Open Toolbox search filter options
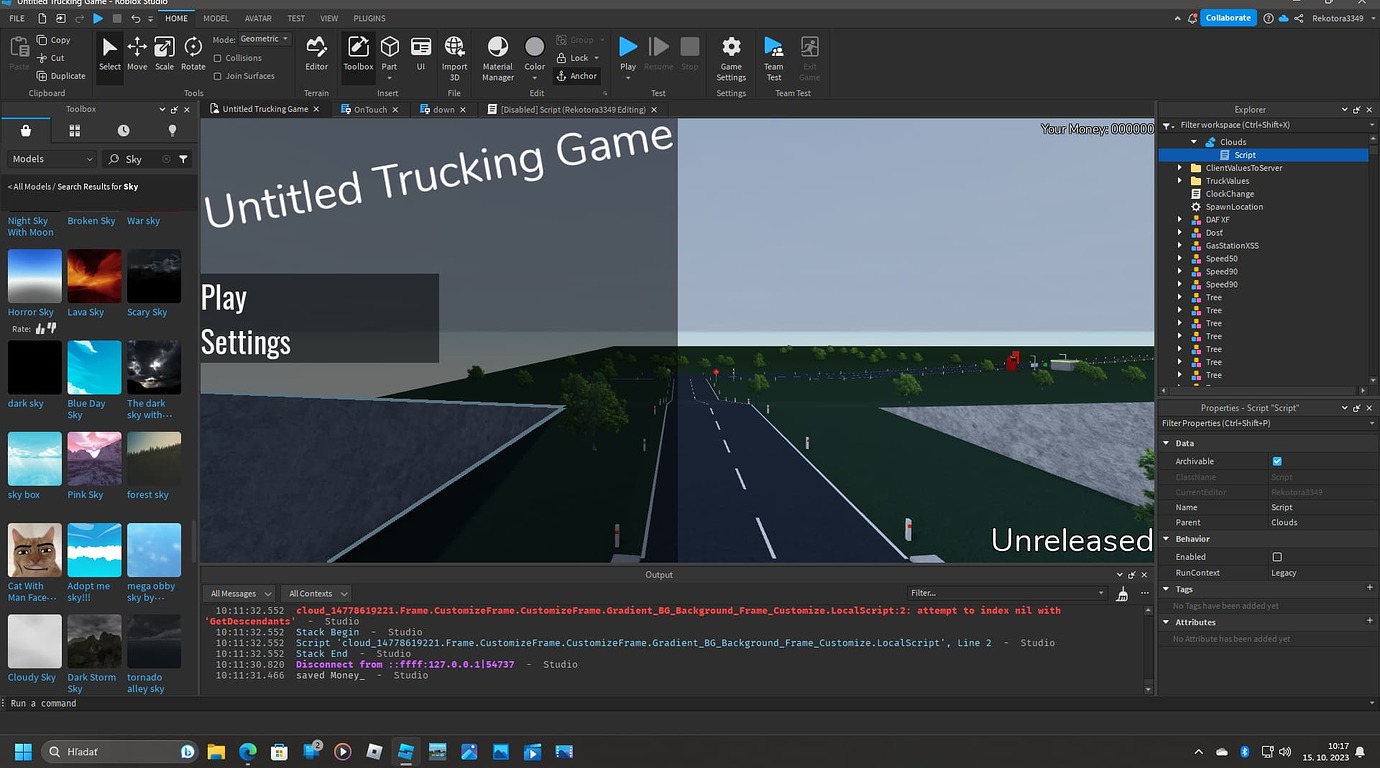 coord(183,159)
